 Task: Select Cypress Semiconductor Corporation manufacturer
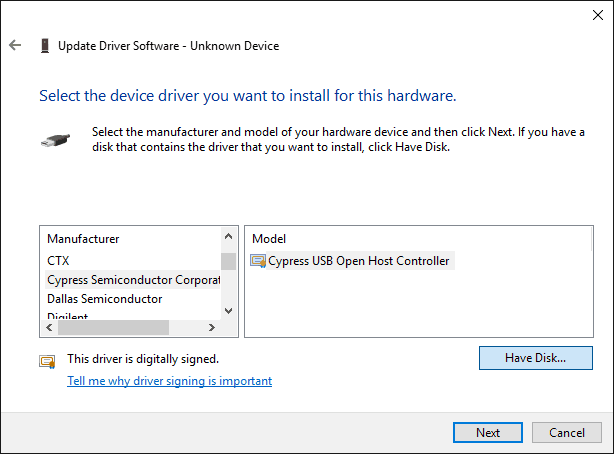click(132, 280)
